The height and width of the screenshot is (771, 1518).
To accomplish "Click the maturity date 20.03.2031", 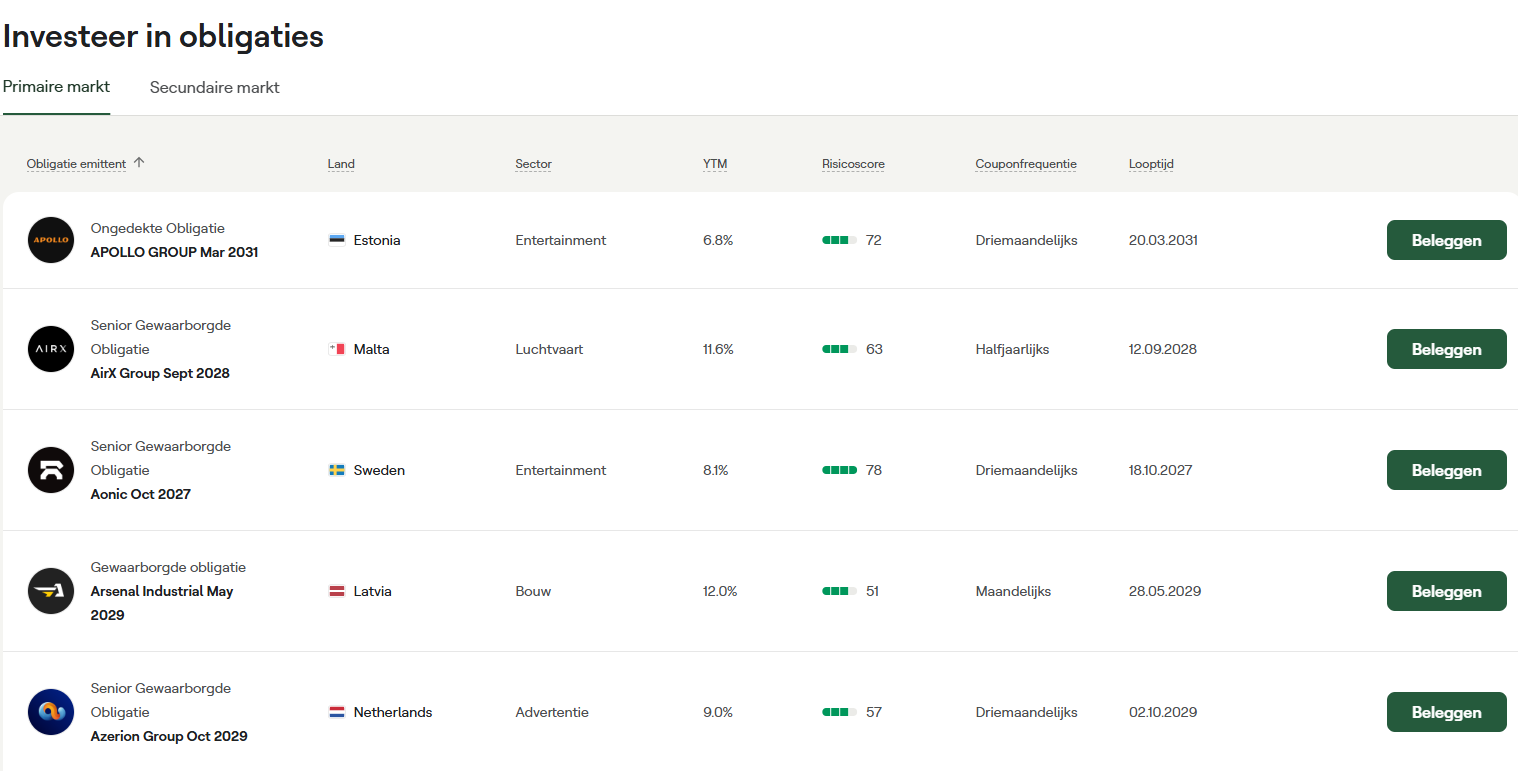I will coord(1163,240).
